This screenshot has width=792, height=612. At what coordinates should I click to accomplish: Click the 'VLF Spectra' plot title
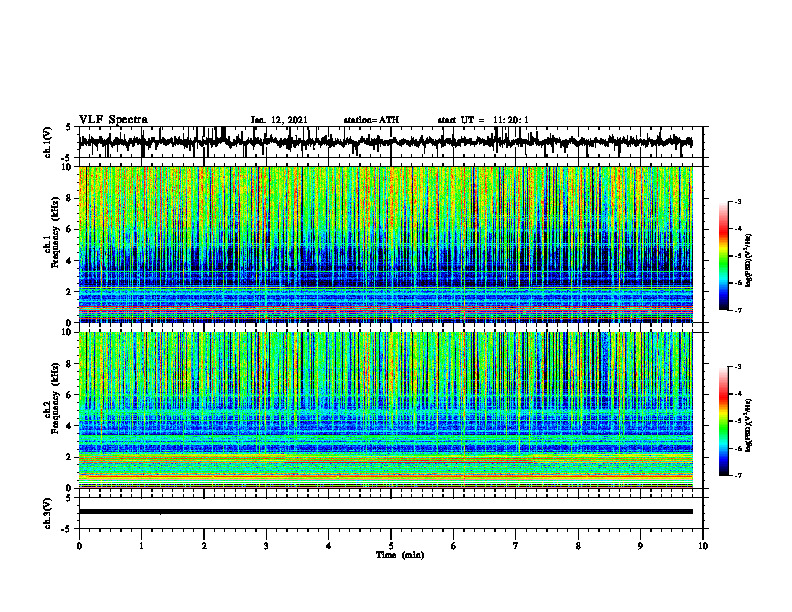[113, 120]
